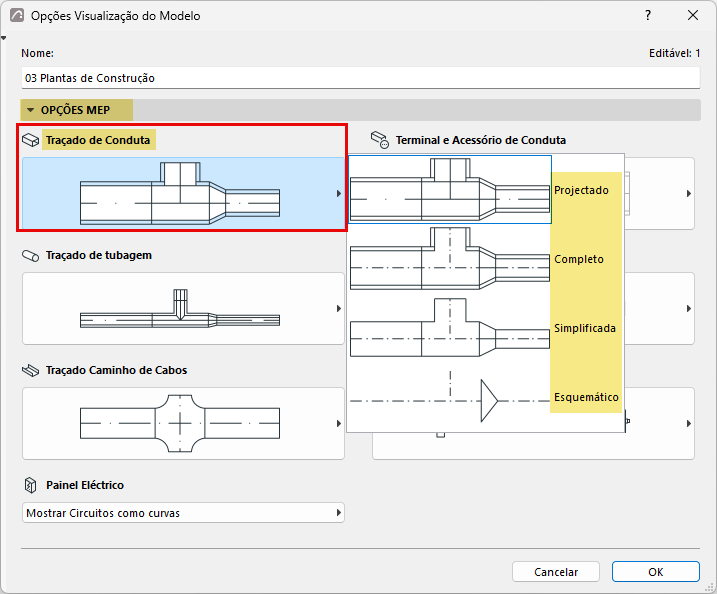Screen dimensions: 717x594
Task: Click the Painel Eléctrico label
Action: [x=85, y=485]
